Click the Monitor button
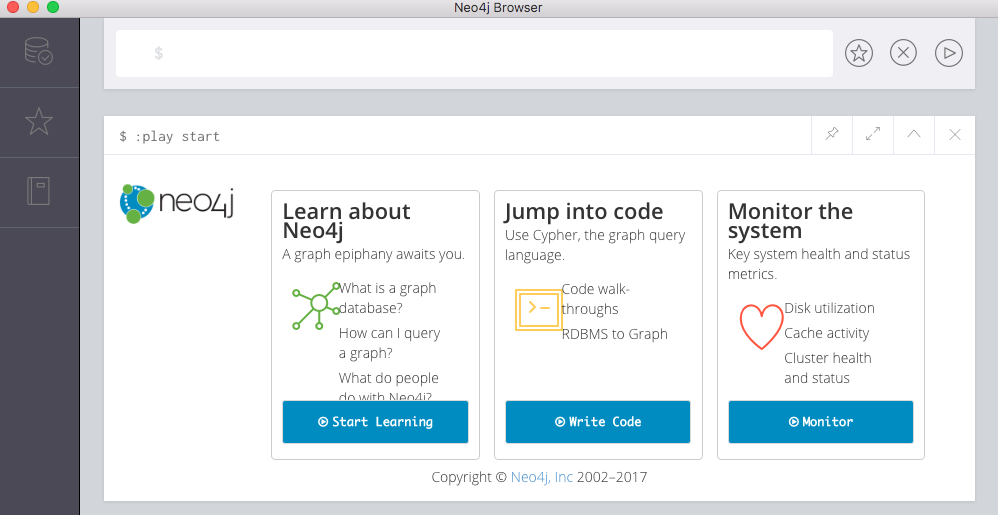Viewport: 998px width, 515px height. click(821, 422)
